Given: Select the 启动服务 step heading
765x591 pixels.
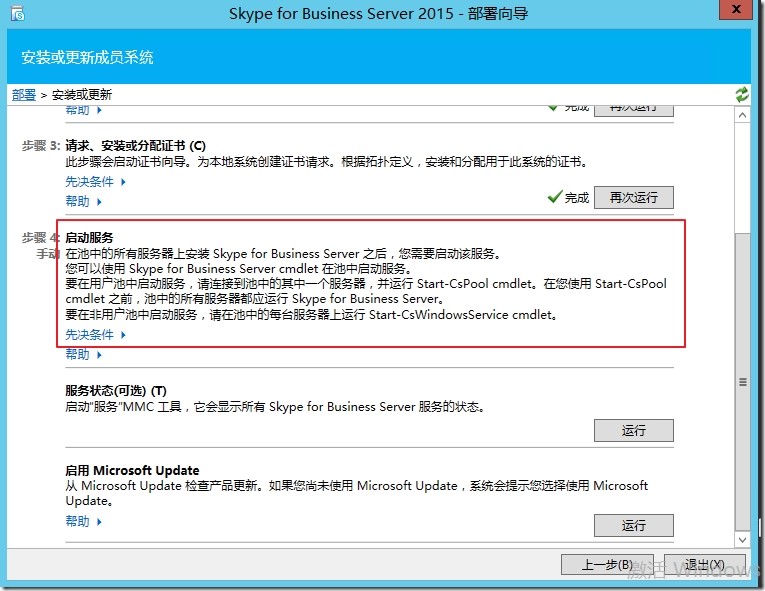Looking at the screenshot, I should [x=89, y=238].
